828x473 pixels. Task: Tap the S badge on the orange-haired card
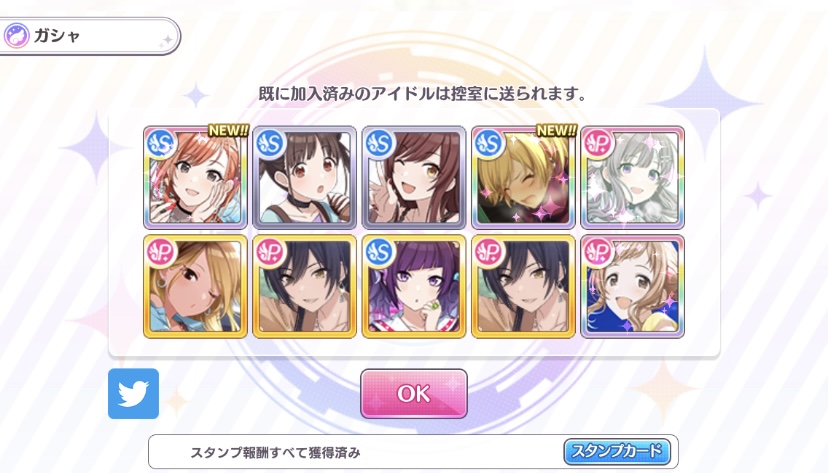[x=161, y=144]
